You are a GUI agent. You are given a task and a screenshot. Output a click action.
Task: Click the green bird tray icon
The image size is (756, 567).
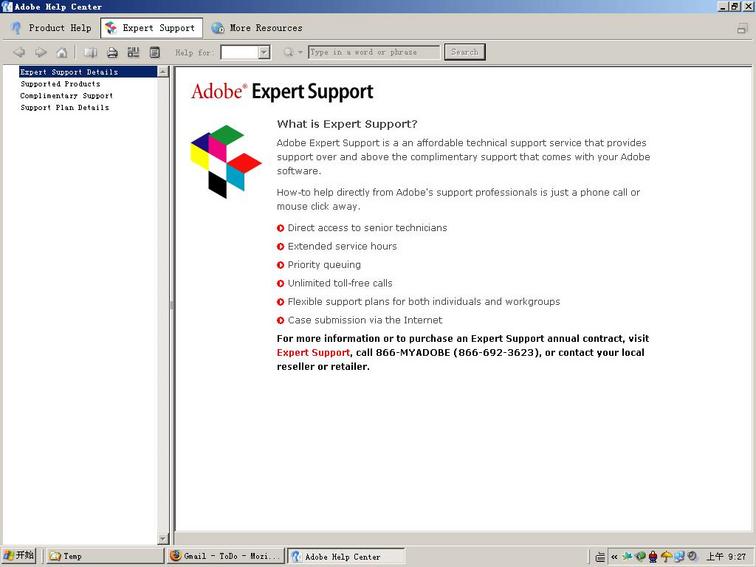(627, 556)
